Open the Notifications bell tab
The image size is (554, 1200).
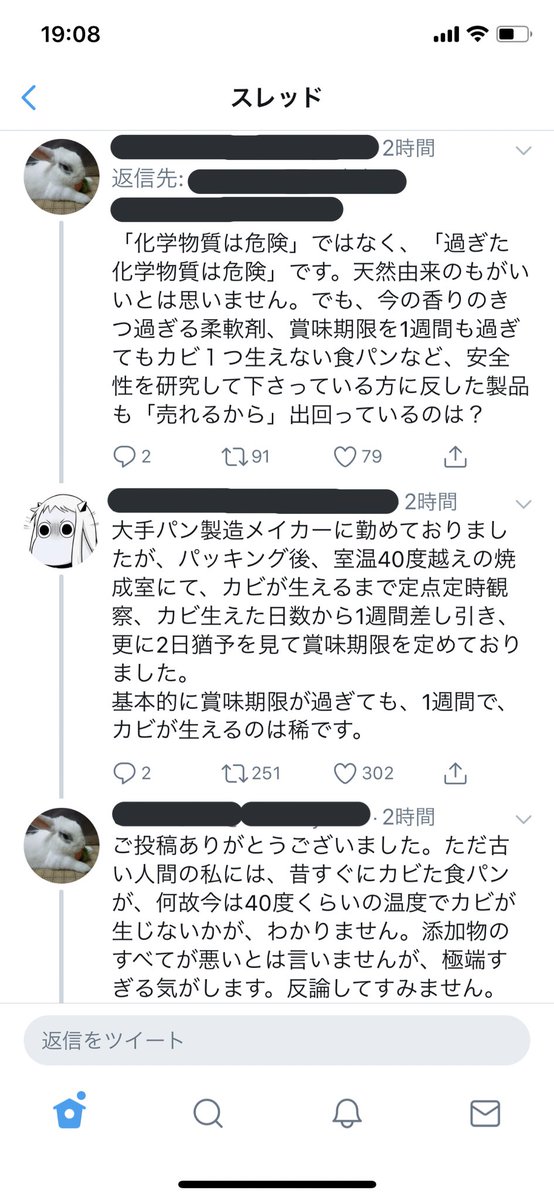point(347,1113)
